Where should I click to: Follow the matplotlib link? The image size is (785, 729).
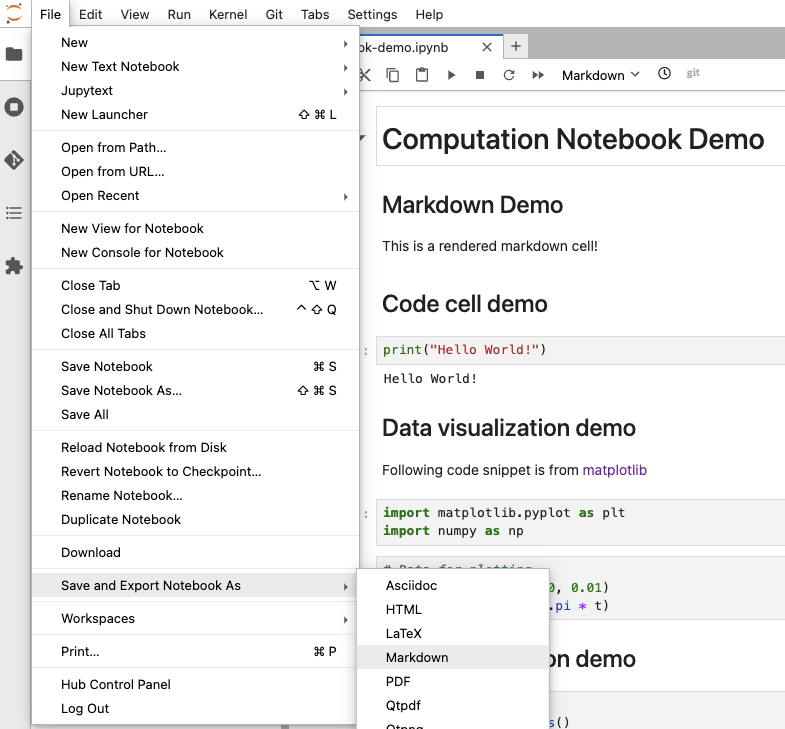tap(614, 470)
